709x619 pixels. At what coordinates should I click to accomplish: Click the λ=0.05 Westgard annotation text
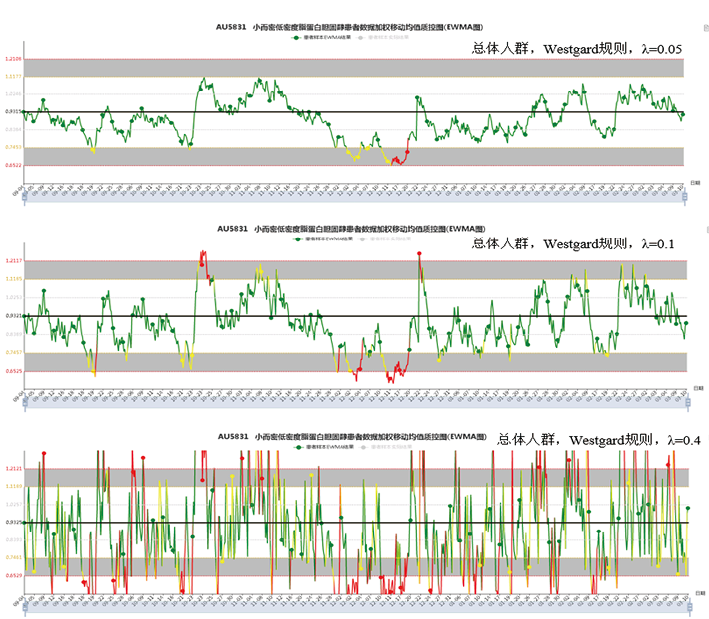[577, 48]
